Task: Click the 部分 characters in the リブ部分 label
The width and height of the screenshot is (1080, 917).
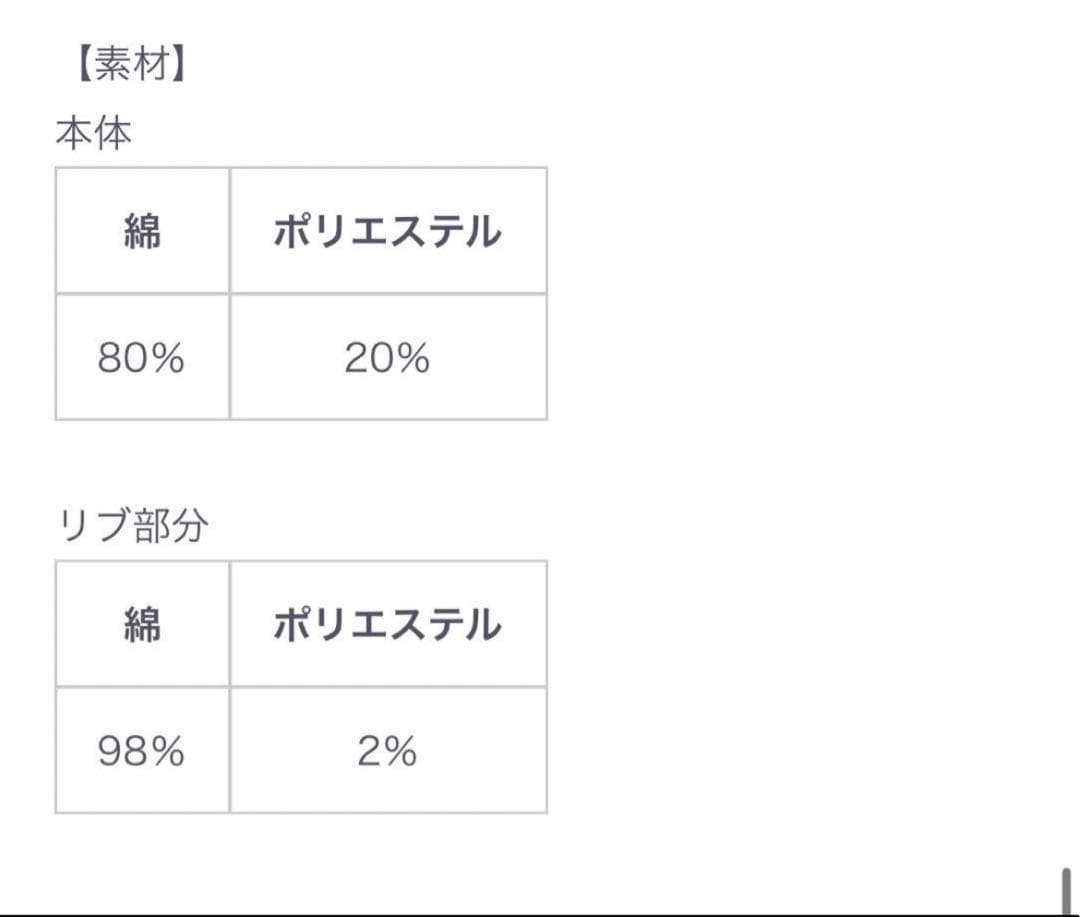Action: (171, 526)
